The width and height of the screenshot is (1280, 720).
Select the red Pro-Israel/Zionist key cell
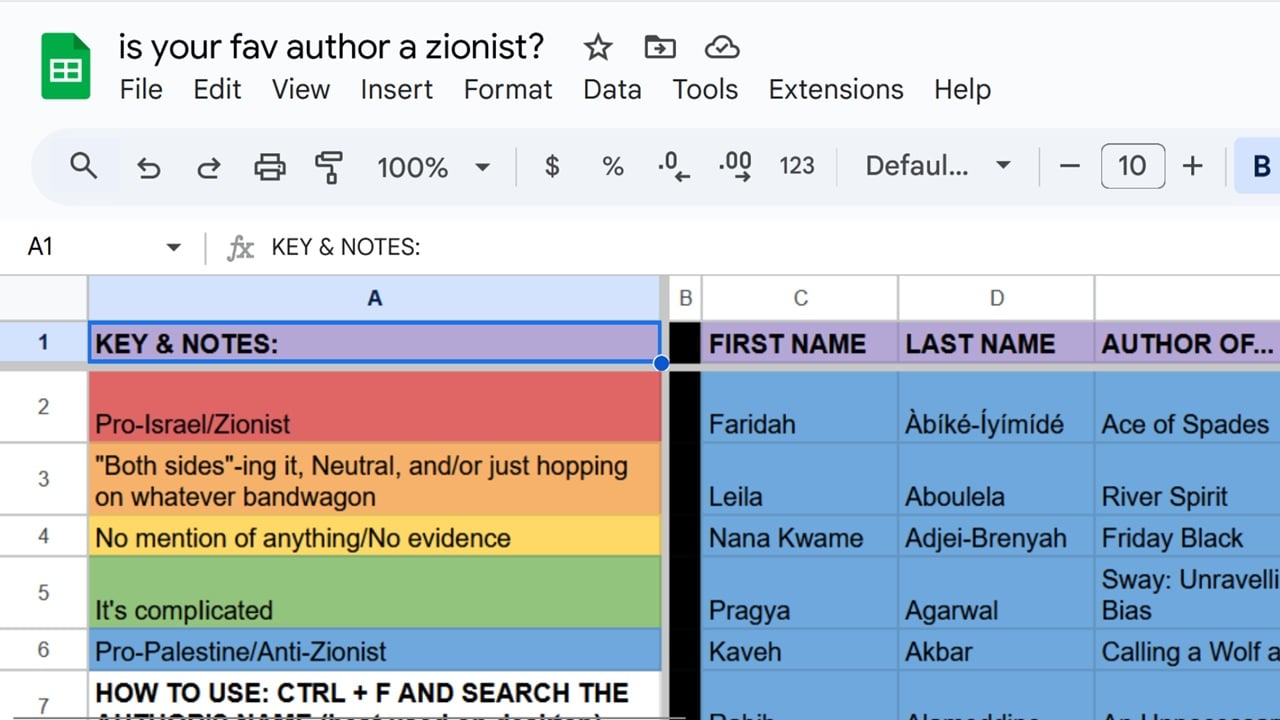(x=375, y=406)
